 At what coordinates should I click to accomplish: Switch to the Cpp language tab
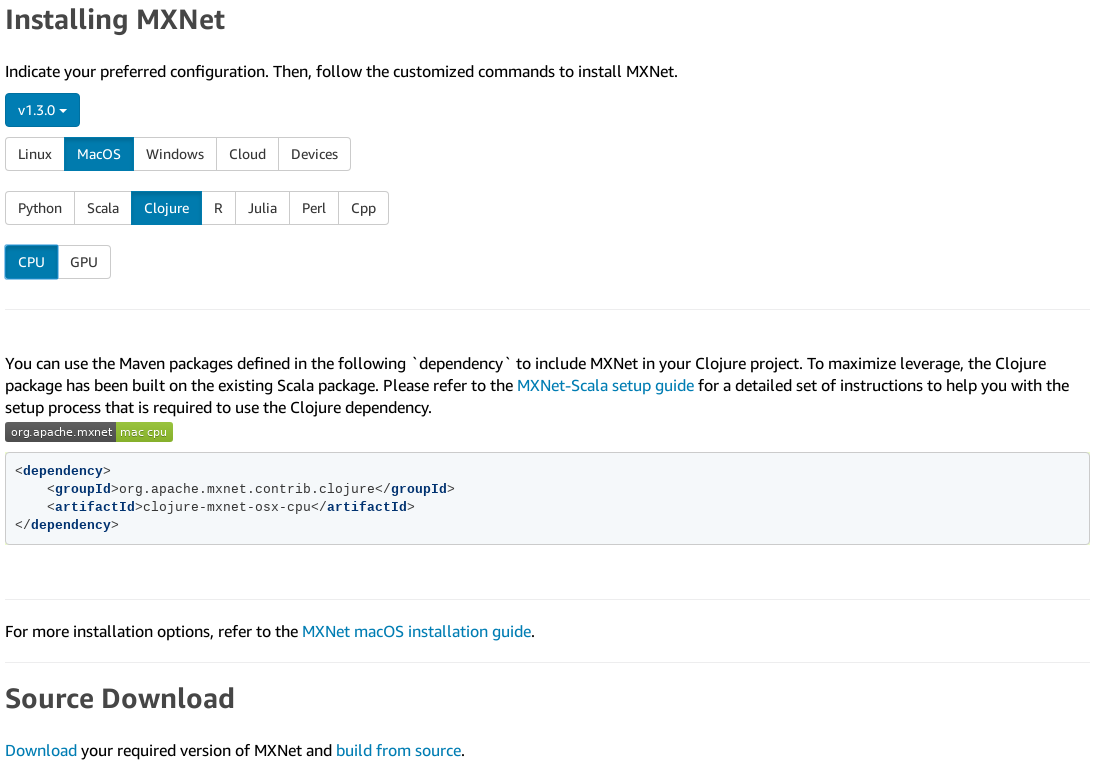coord(363,208)
